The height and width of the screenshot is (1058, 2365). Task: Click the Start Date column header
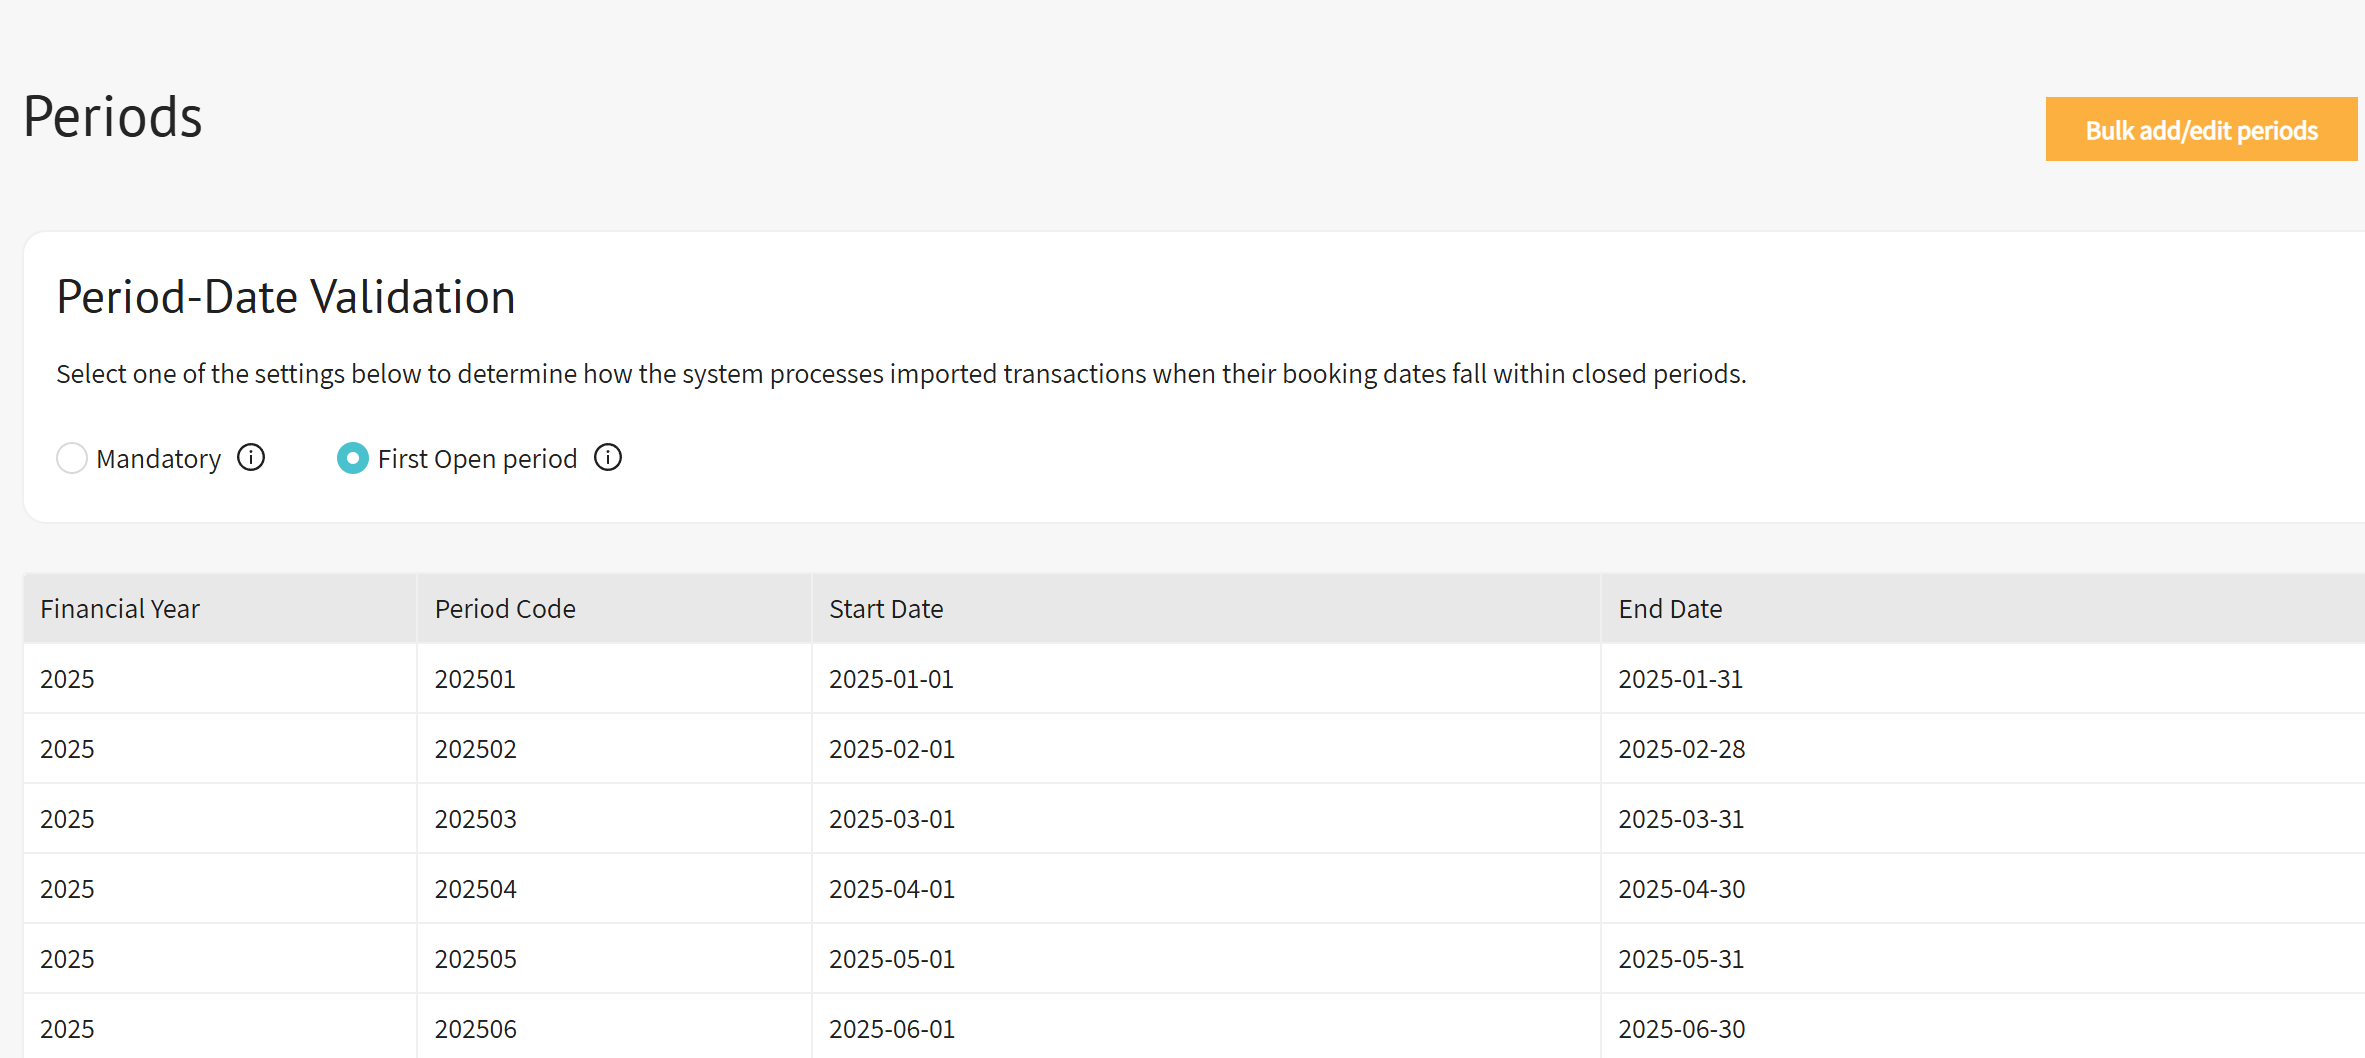[x=886, y=609]
